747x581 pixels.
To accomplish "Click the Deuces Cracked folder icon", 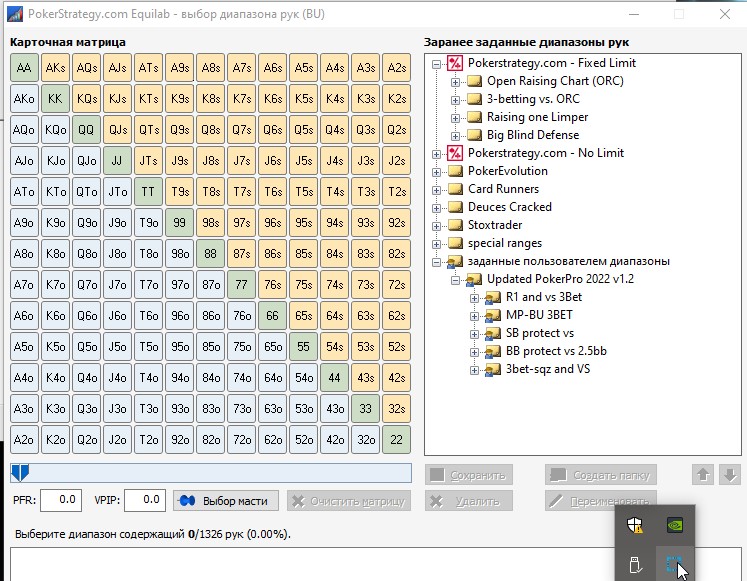I will pos(455,207).
